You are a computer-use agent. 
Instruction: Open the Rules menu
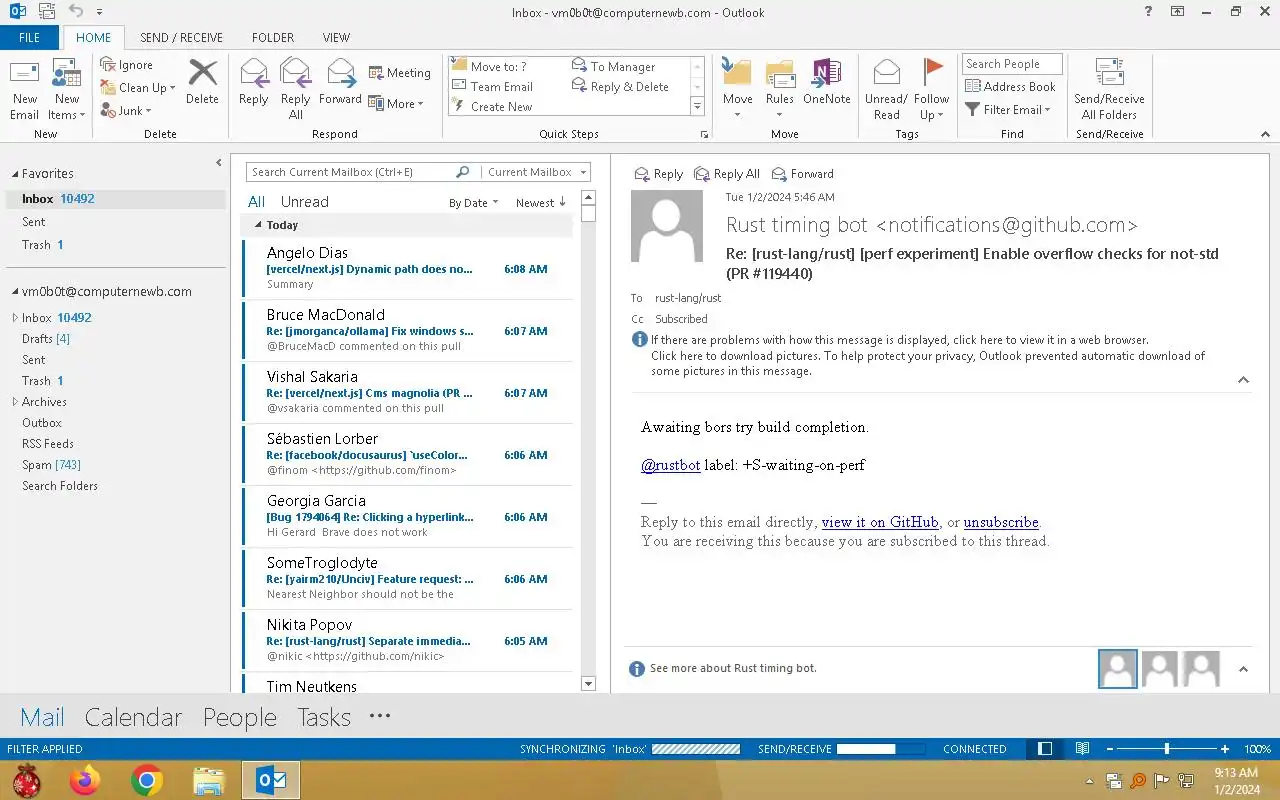click(780, 90)
